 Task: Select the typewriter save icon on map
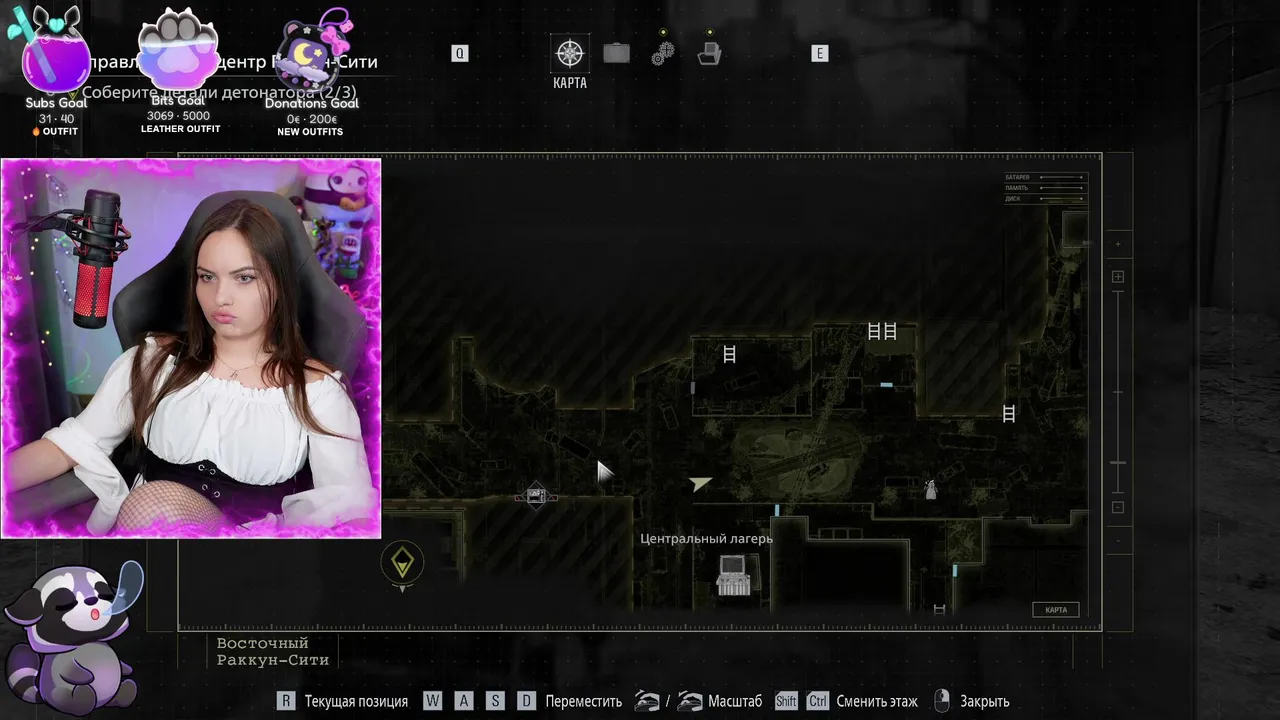point(734,576)
